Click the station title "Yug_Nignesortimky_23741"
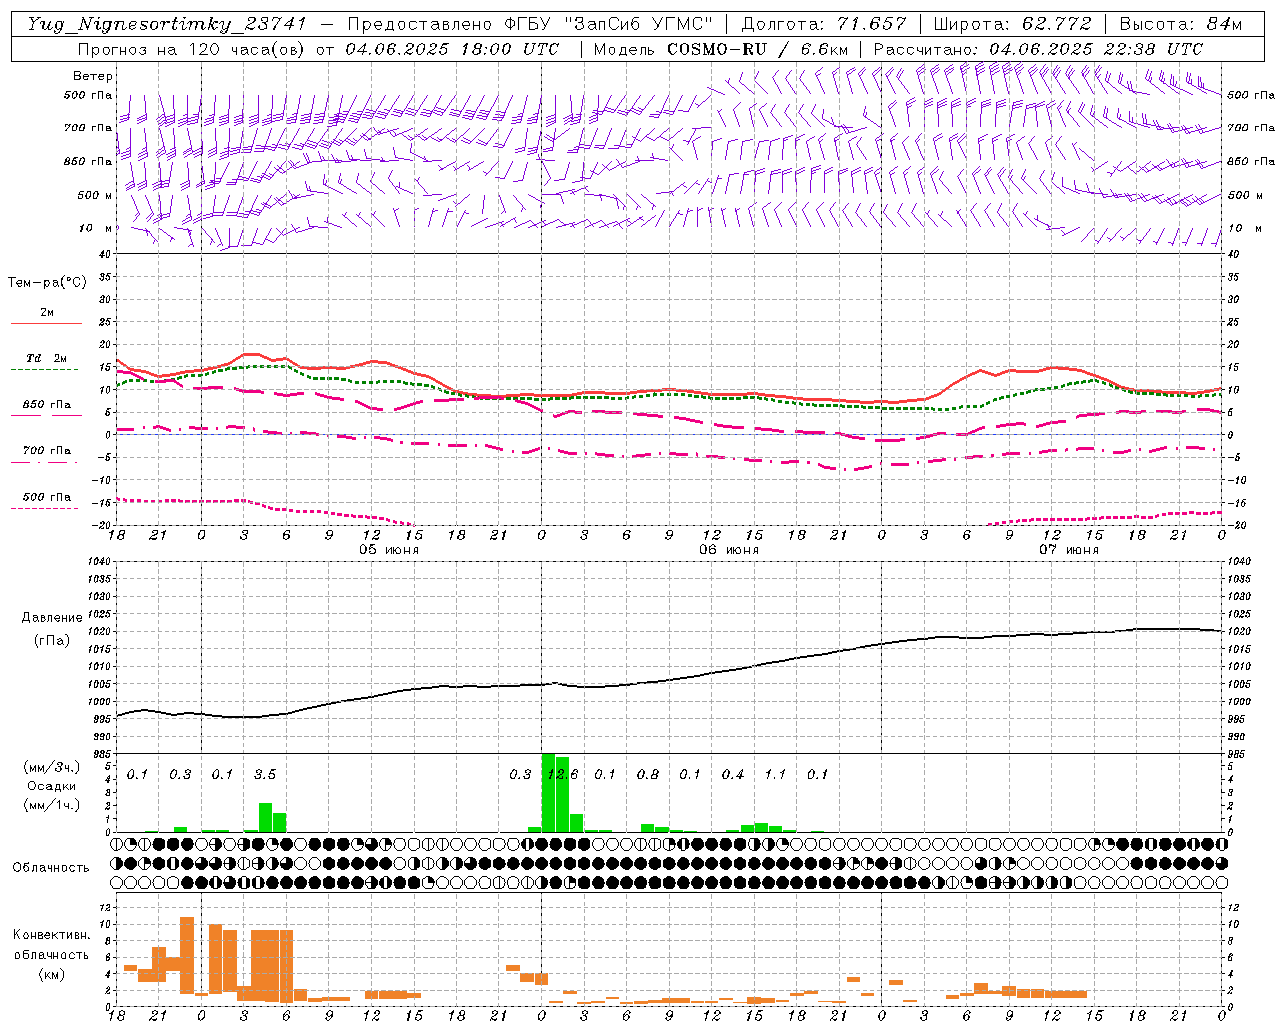 click(166, 24)
